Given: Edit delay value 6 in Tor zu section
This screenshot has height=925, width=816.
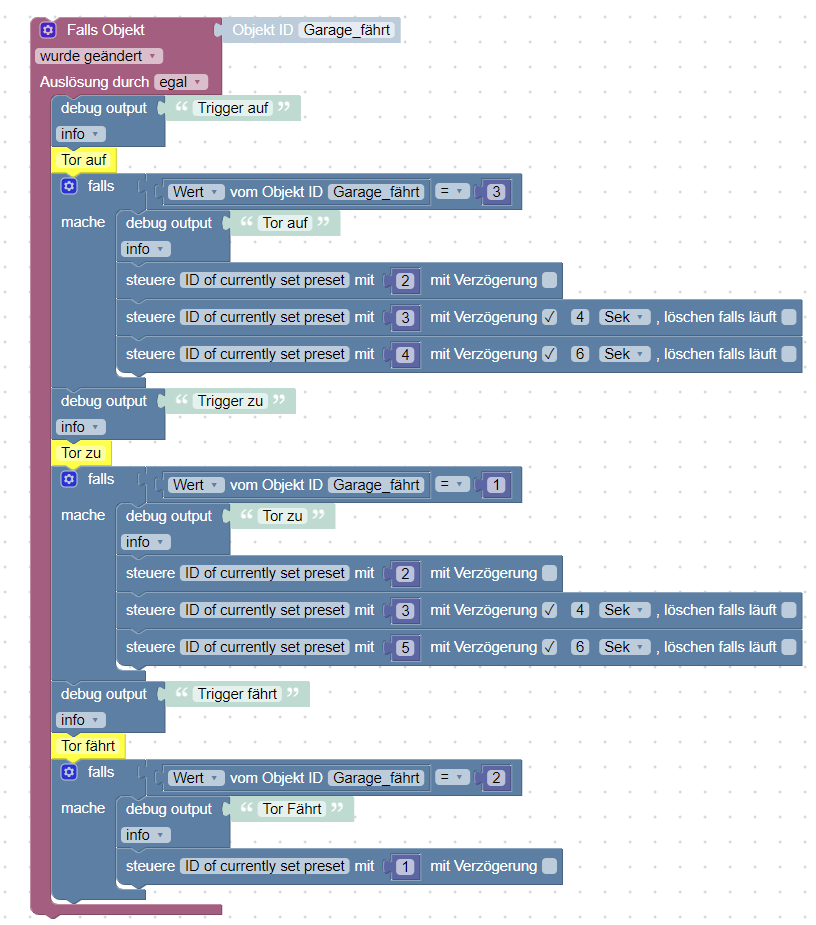Looking at the screenshot, I should 580,647.
